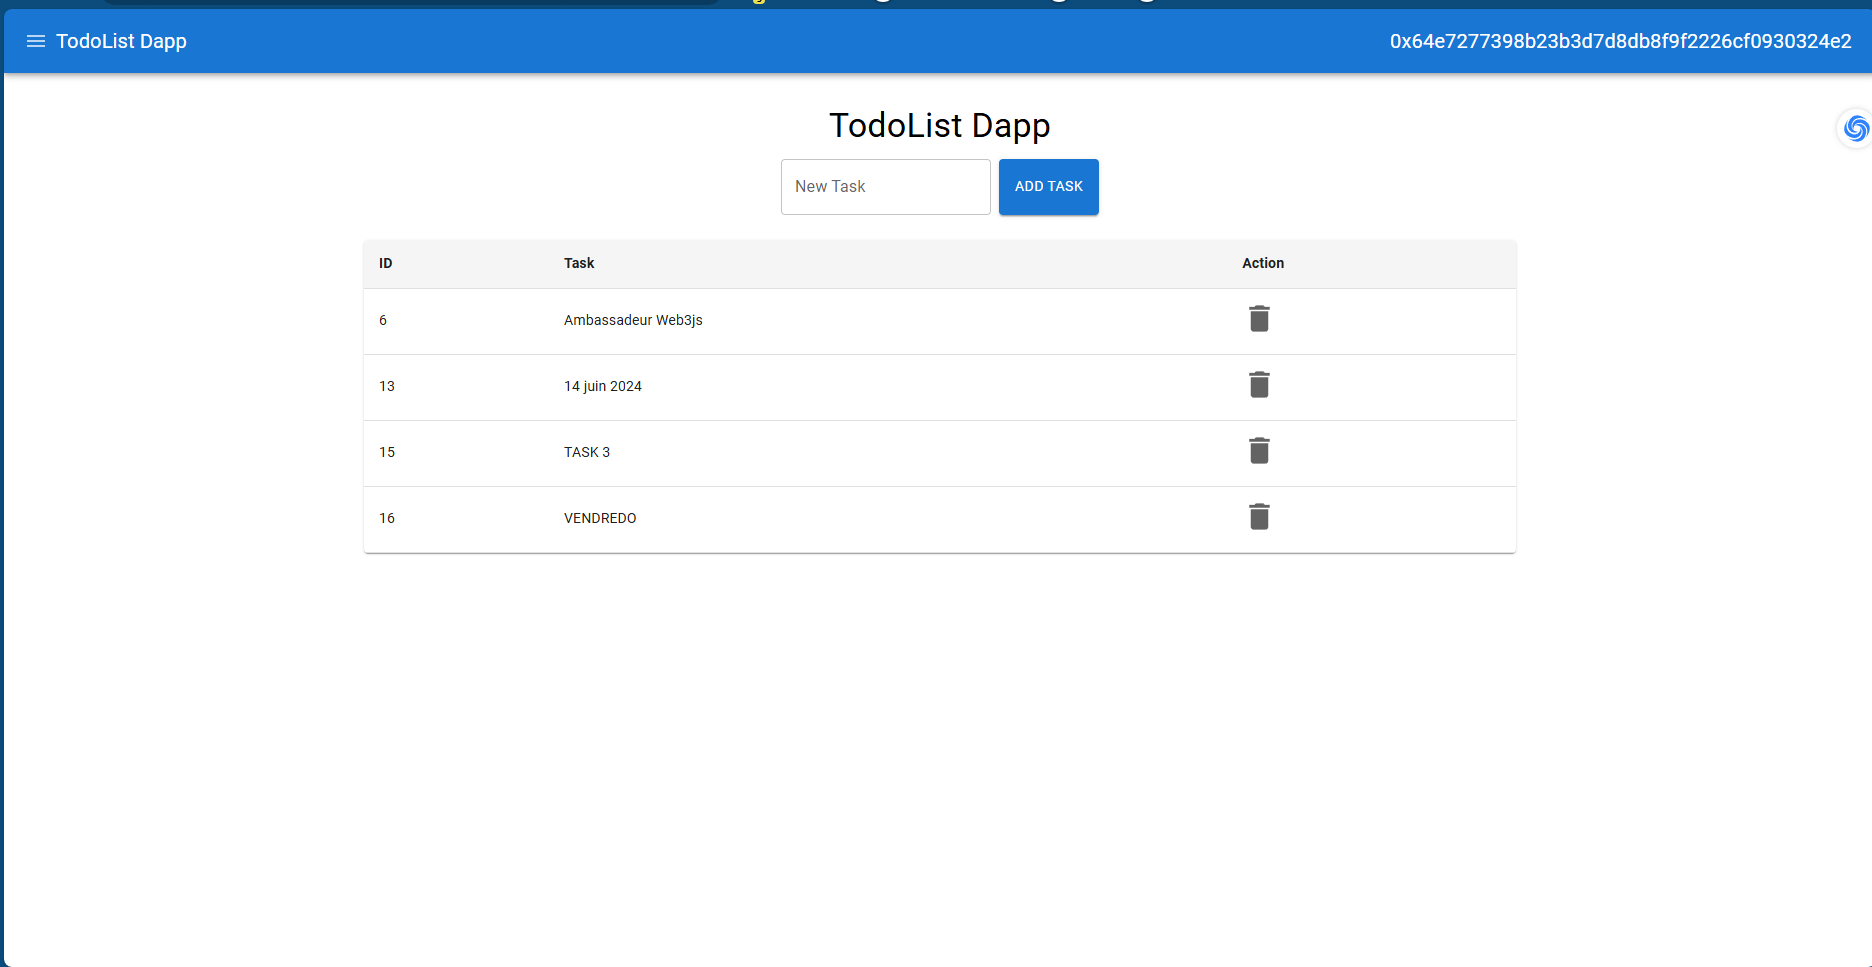
Task: Select the wallet address in the header
Action: tap(1620, 41)
